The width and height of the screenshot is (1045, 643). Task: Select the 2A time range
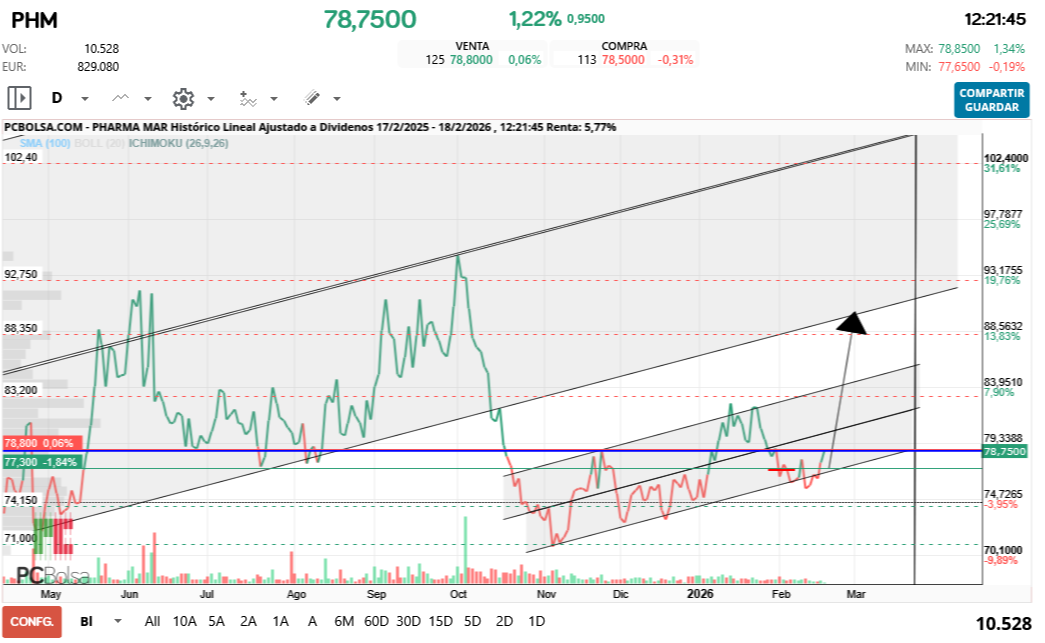point(249,621)
